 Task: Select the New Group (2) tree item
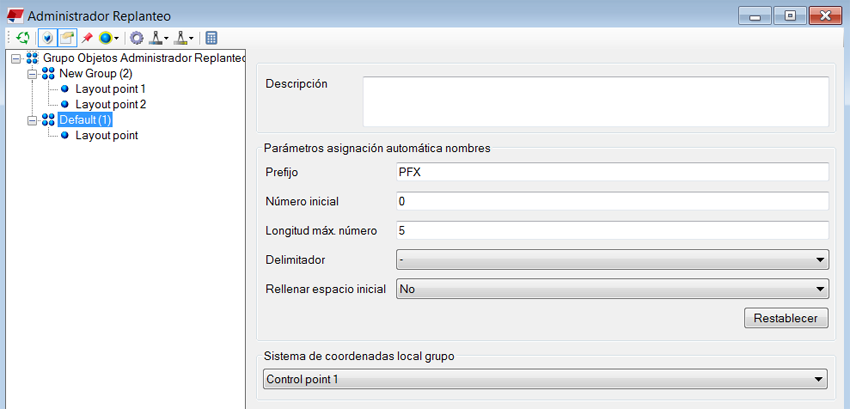(x=96, y=73)
